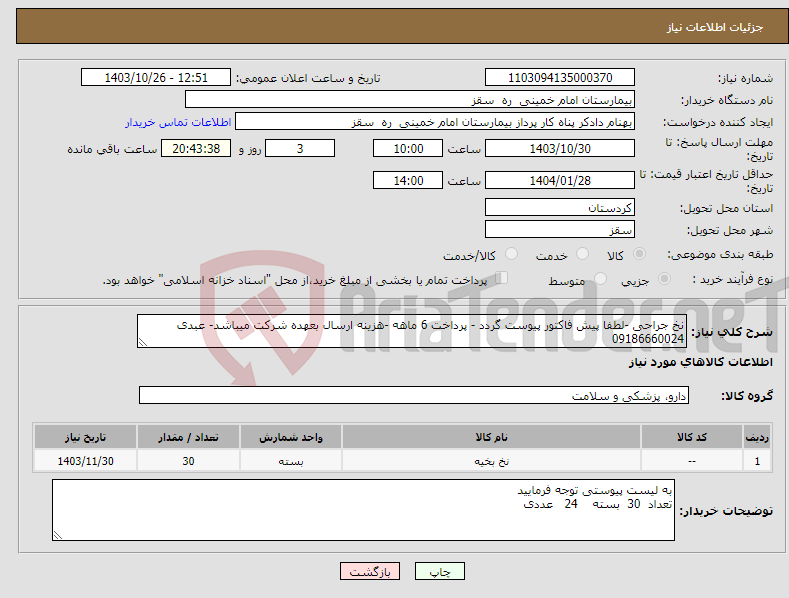Click the کد کالا column header
Viewport: 789px width, 598px height.
coord(692,437)
